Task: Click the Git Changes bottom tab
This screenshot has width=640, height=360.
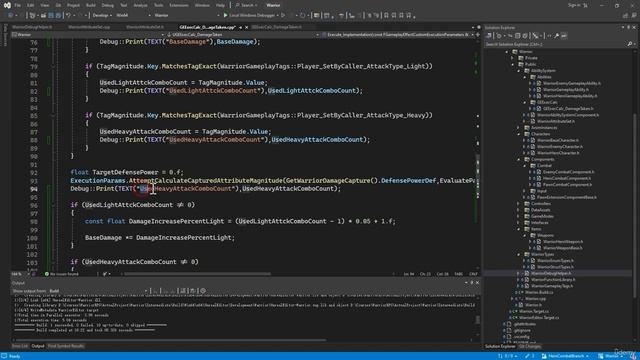Action: (x=530, y=347)
